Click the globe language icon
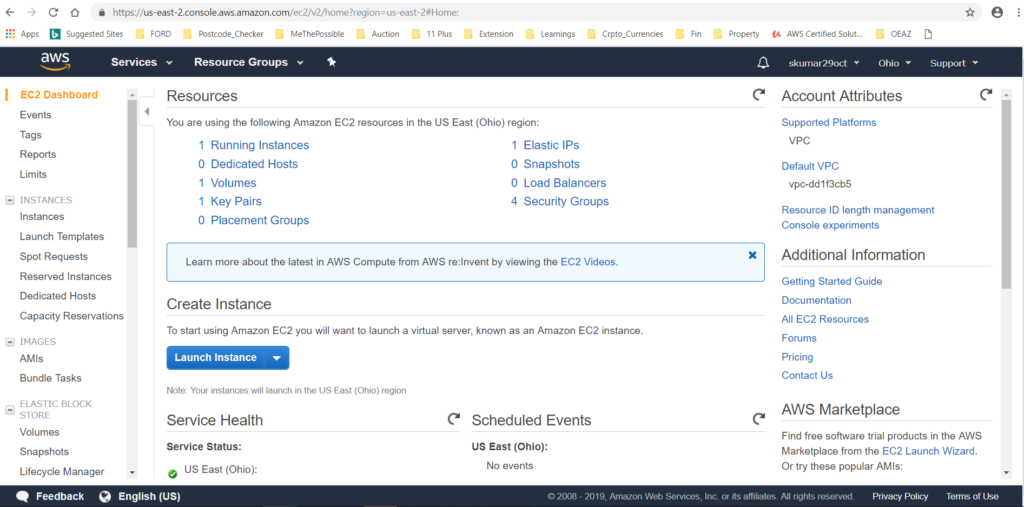The height and width of the screenshot is (507, 1024). coord(105,496)
